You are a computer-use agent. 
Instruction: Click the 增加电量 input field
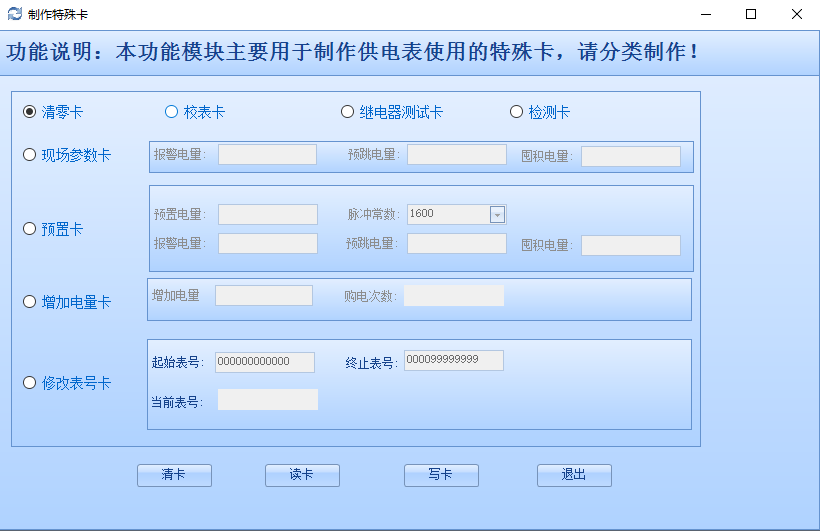tap(264, 295)
